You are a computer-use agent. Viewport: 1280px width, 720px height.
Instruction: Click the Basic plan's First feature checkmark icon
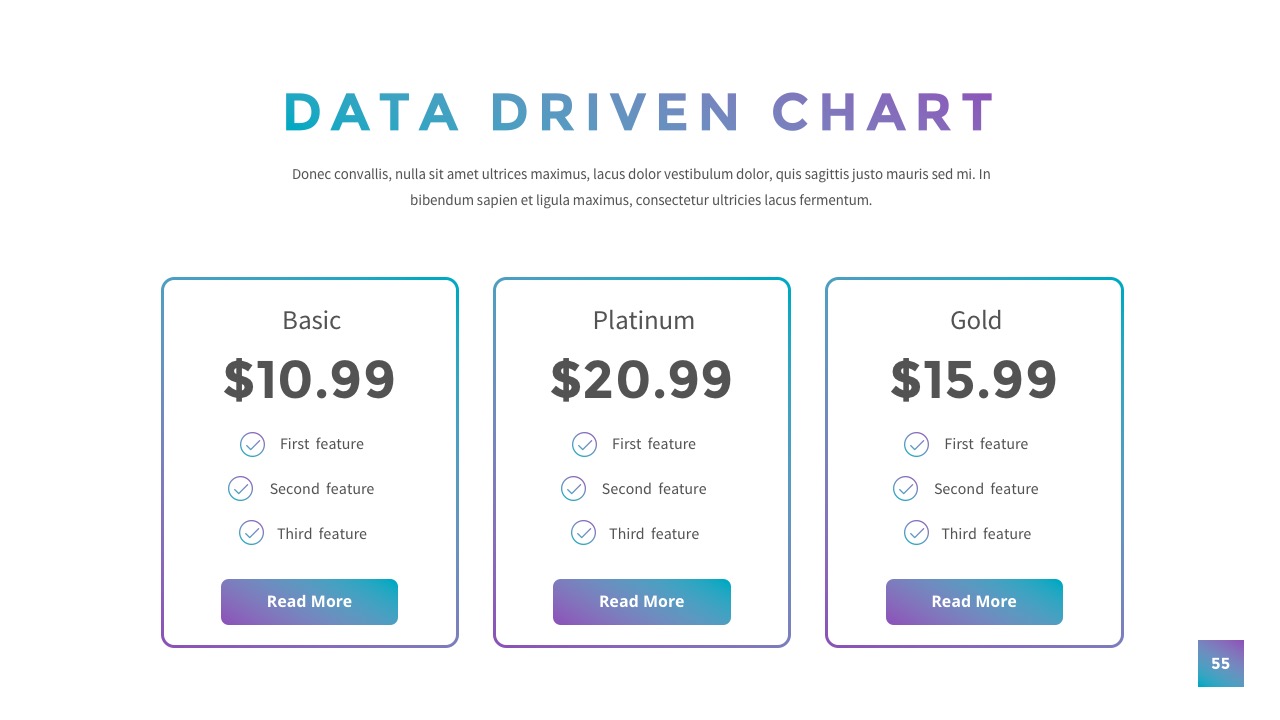tap(252, 444)
